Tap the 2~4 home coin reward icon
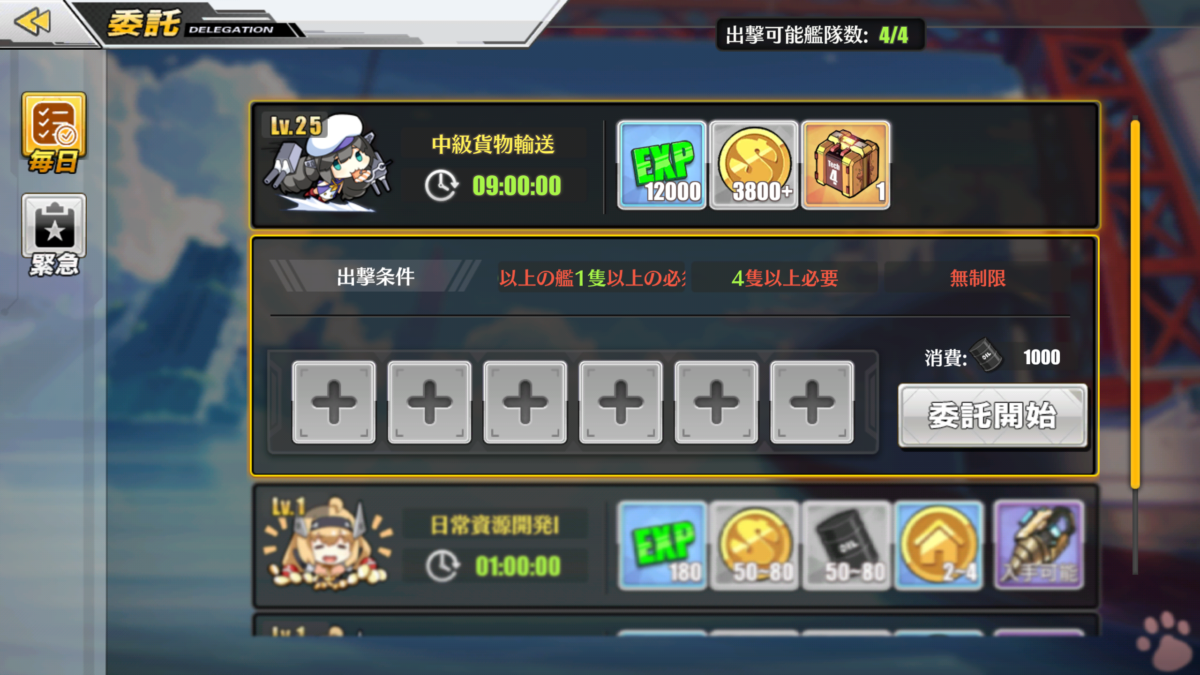The image size is (1200, 675). (x=939, y=545)
